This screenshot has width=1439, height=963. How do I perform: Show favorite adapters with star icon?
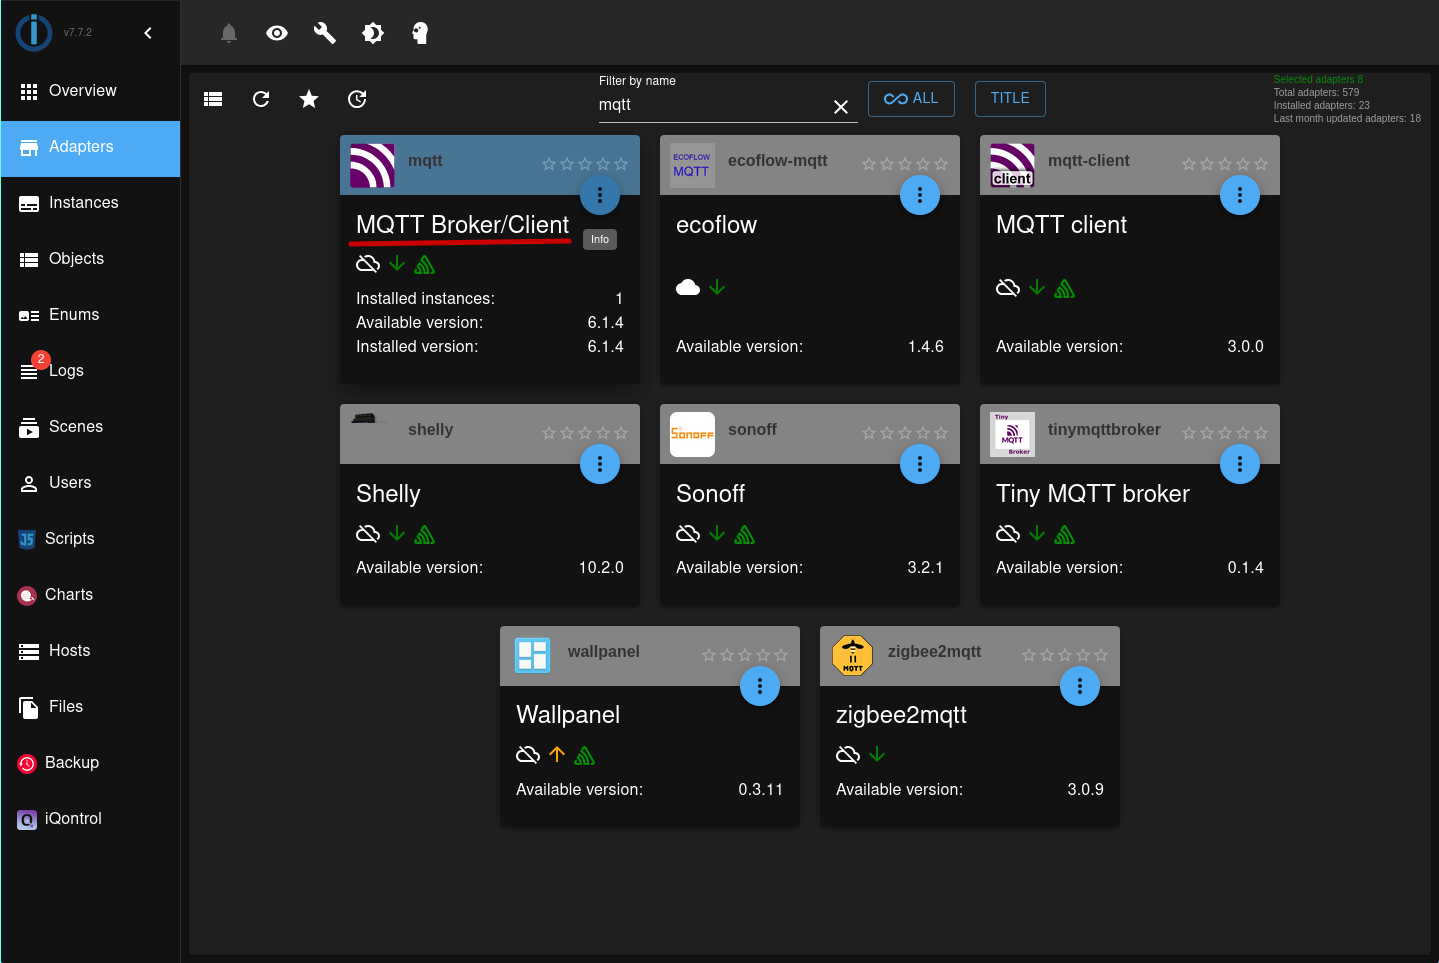[x=309, y=99]
